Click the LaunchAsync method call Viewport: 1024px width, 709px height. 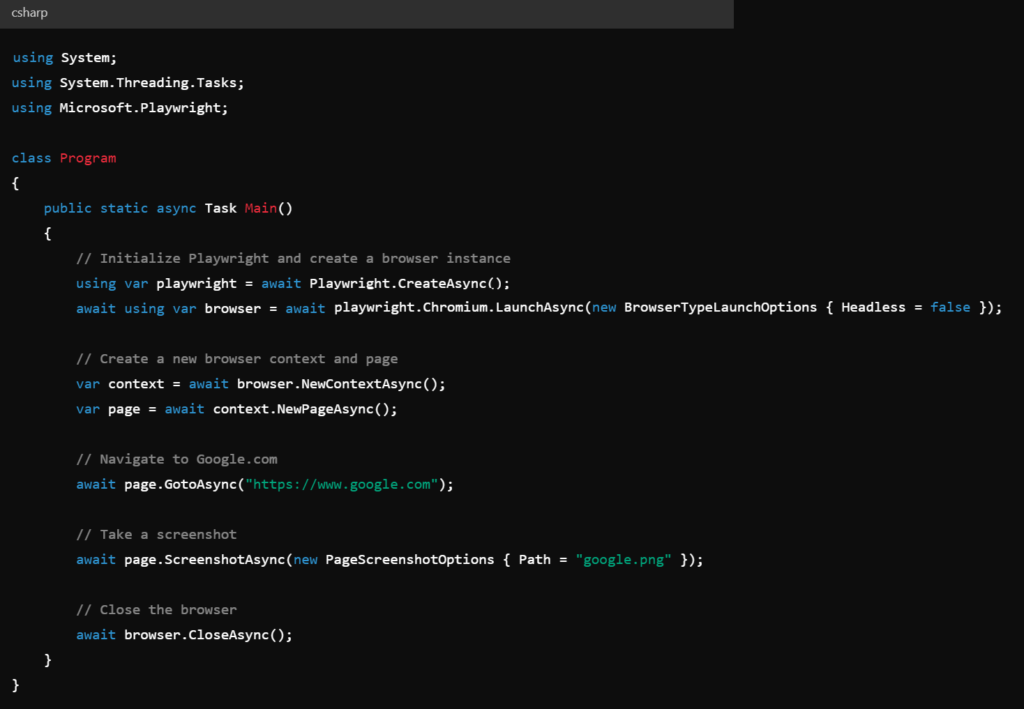(540, 308)
